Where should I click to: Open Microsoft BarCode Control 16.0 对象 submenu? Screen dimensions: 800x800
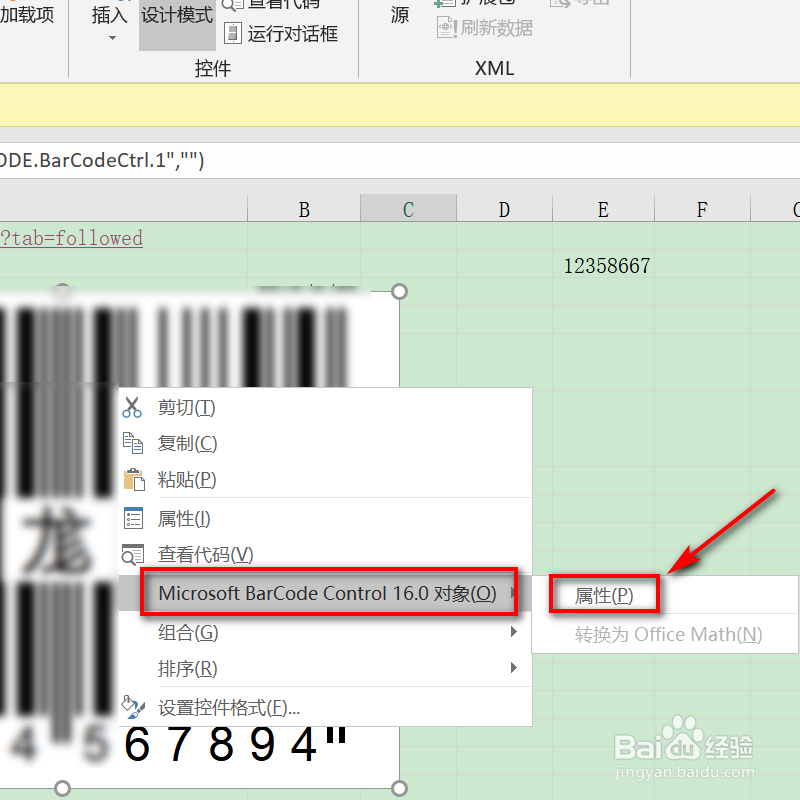327,593
